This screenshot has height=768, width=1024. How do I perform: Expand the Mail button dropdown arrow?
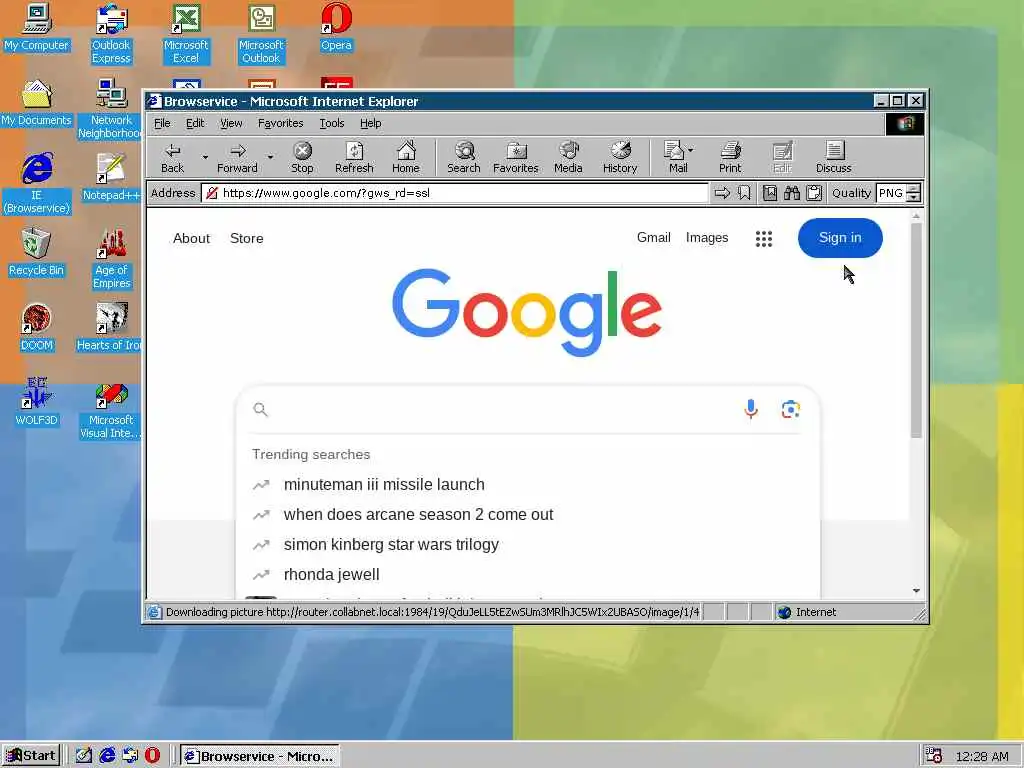tap(691, 150)
